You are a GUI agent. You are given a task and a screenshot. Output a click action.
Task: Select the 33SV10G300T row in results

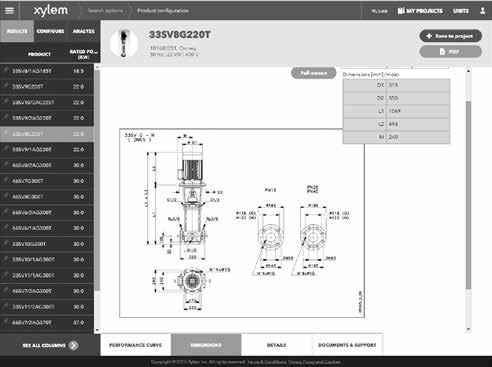tap(47, 244)
